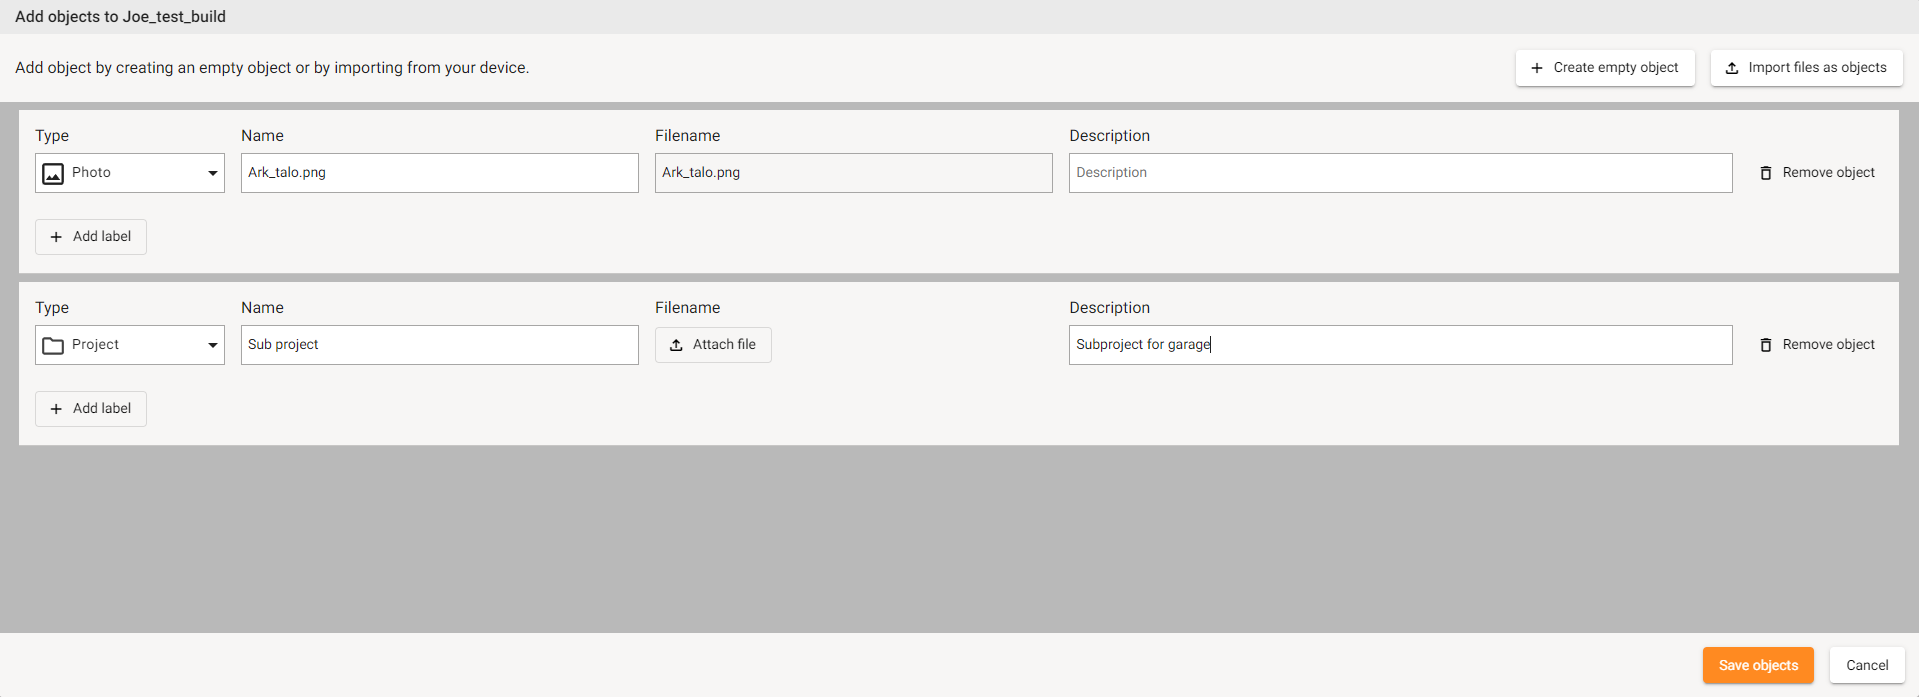Click the plus icon on first Add label
Screen dimensions: 1919x697
[56, 237]
